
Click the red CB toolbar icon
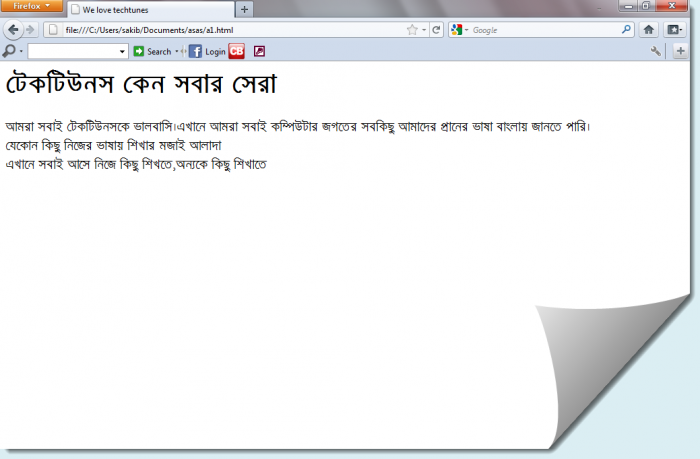(x=237, y=51)
